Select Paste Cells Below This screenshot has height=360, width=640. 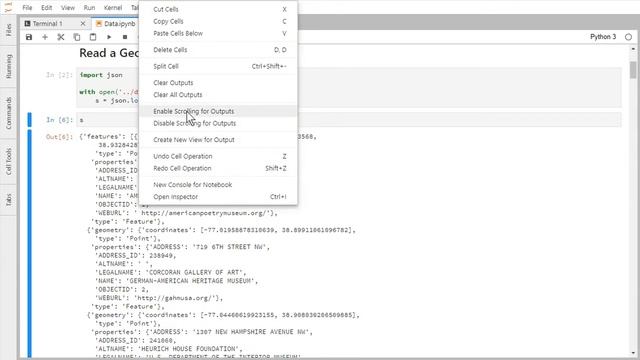tap(218, 33)
